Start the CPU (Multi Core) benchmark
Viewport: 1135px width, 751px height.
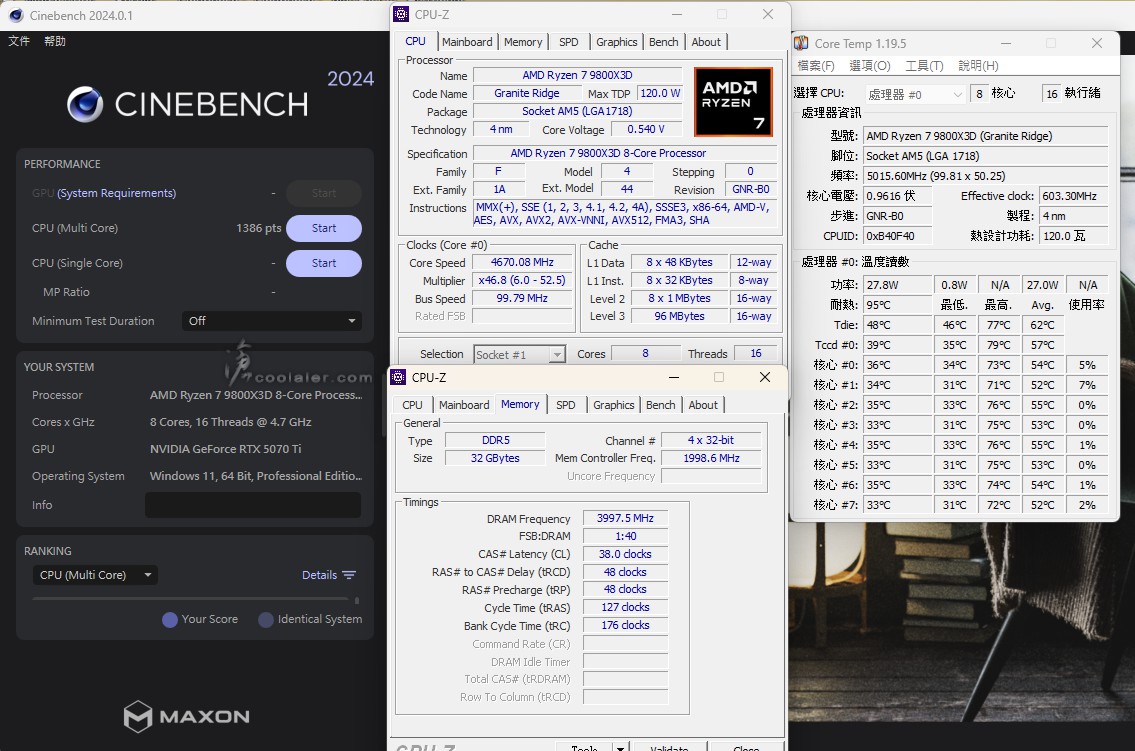(323, 228)
